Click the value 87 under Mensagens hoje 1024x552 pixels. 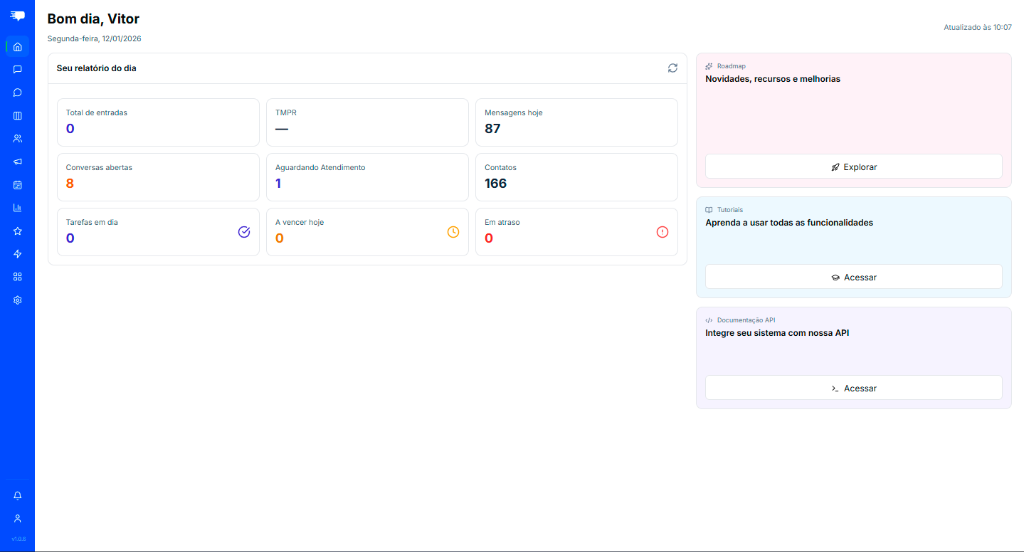click(492, 129)
